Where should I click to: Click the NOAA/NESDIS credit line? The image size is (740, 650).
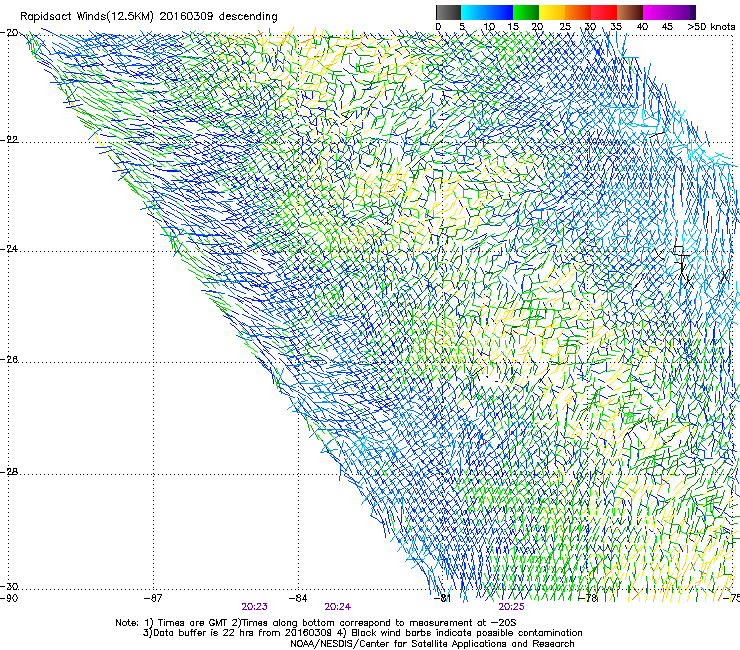point(432,644)
